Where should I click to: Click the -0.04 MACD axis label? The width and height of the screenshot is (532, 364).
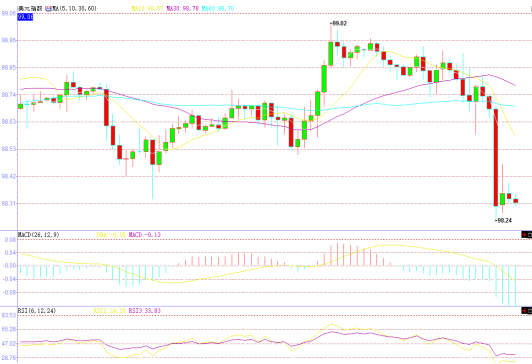9,279
